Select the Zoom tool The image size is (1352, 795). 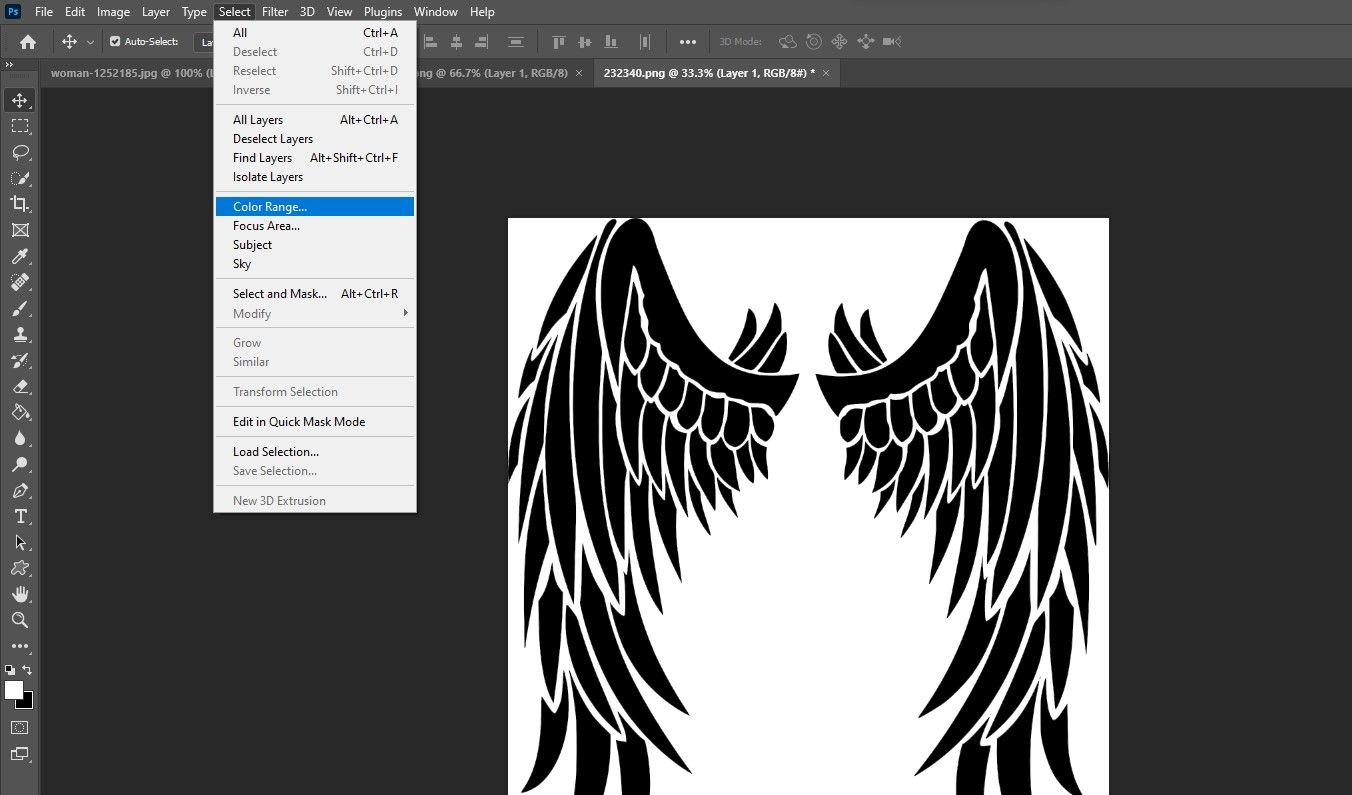[x=20, y=620]
